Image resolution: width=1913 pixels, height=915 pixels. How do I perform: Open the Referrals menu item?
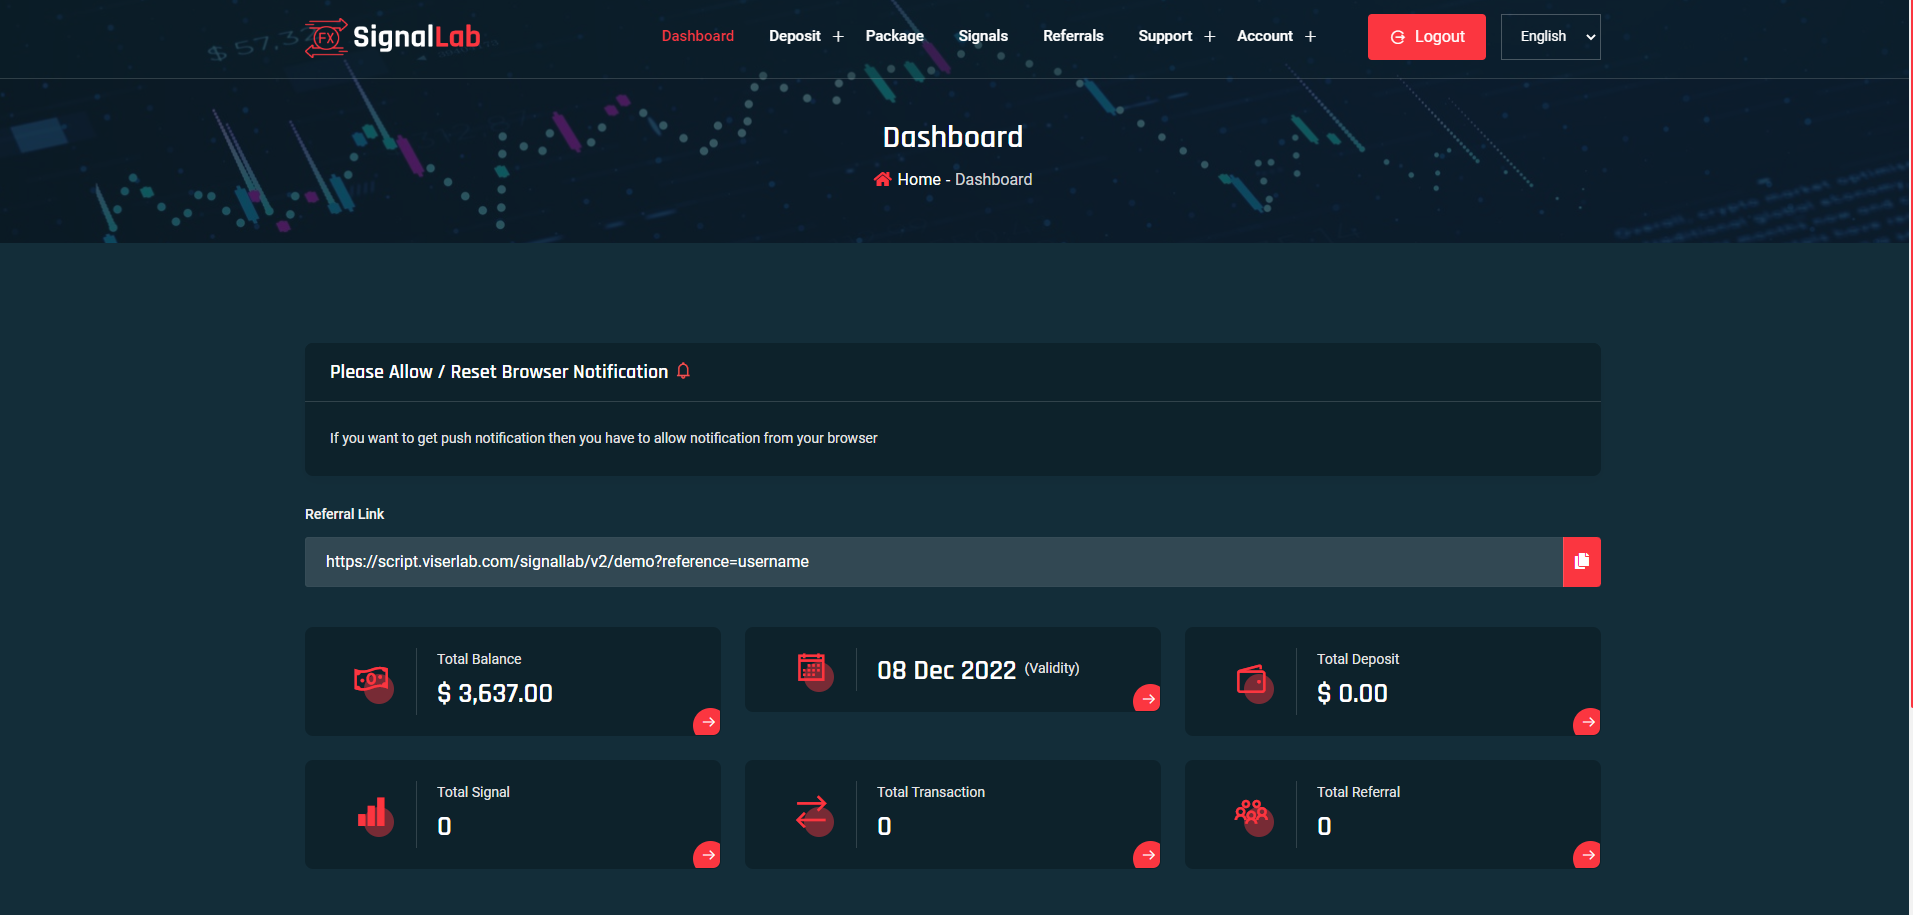pos(1073,36)
